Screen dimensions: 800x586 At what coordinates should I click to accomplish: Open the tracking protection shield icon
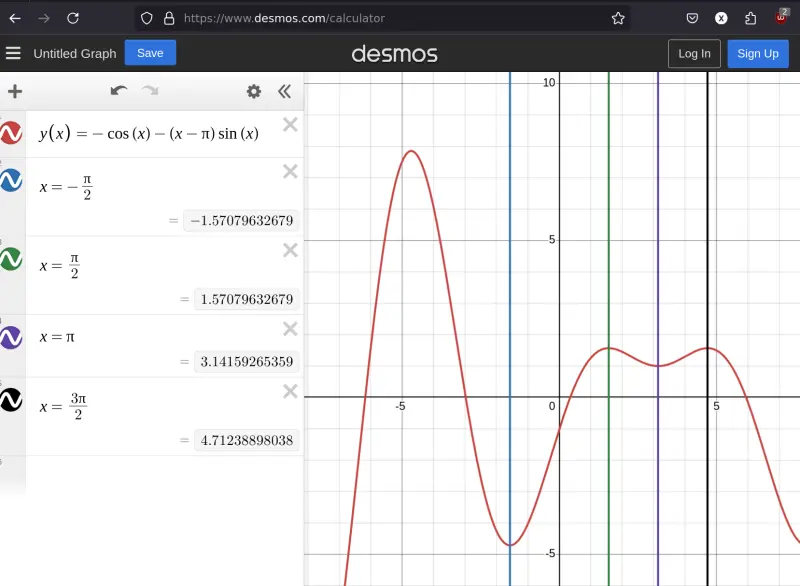click(146, 18)
